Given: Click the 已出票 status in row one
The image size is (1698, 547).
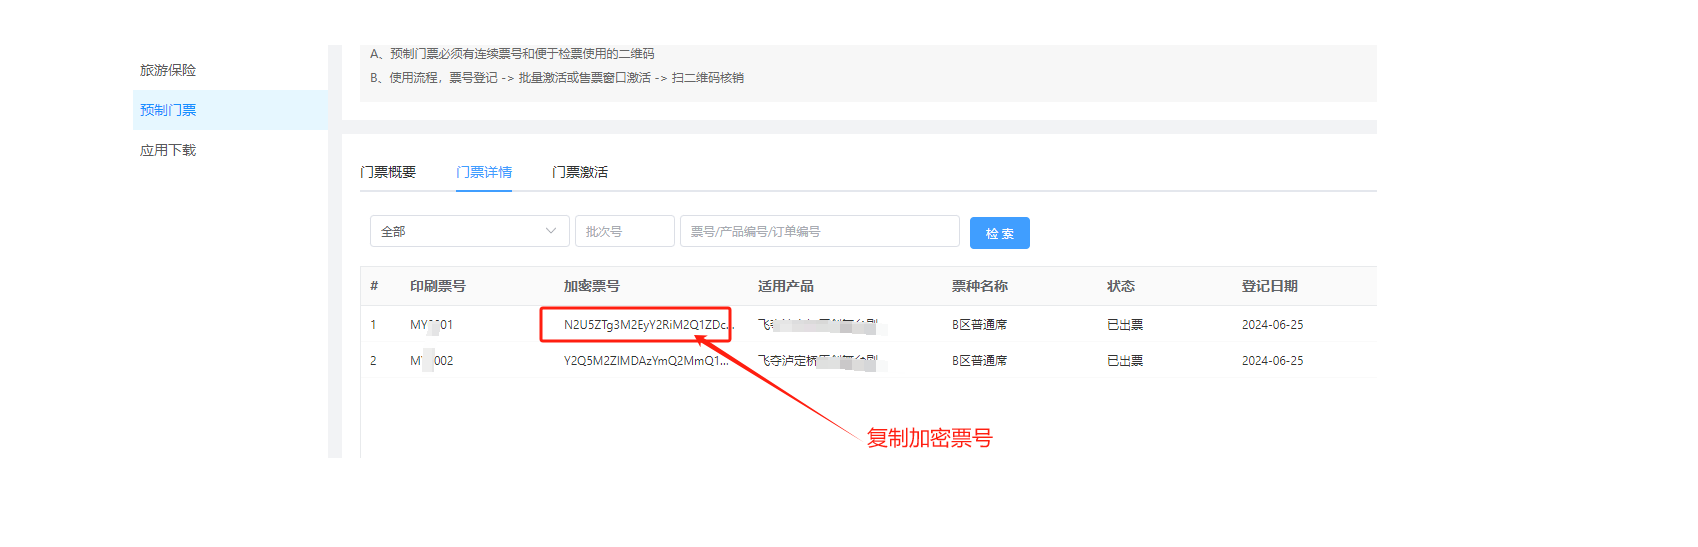Looking at the screenshot, I should pyautogui.click(x=1125, y=325).
